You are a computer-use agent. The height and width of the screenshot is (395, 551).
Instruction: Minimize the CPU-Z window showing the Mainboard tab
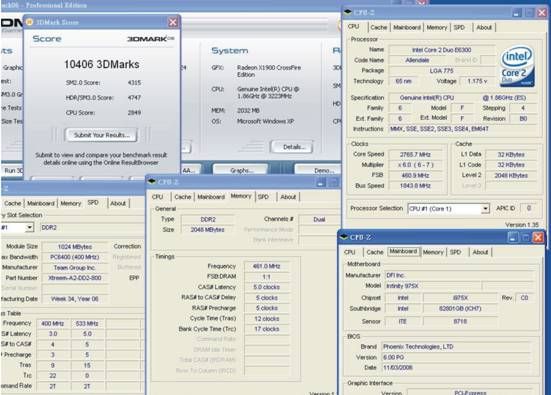coord(513,237)
